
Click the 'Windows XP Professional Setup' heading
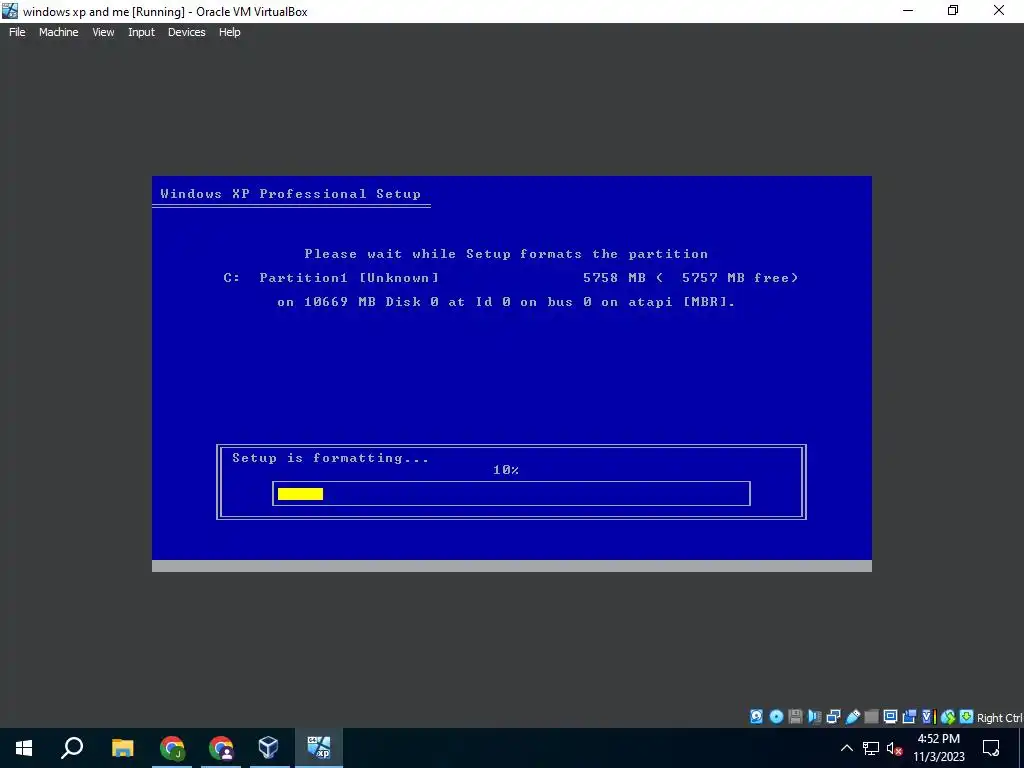coord(291,193)
